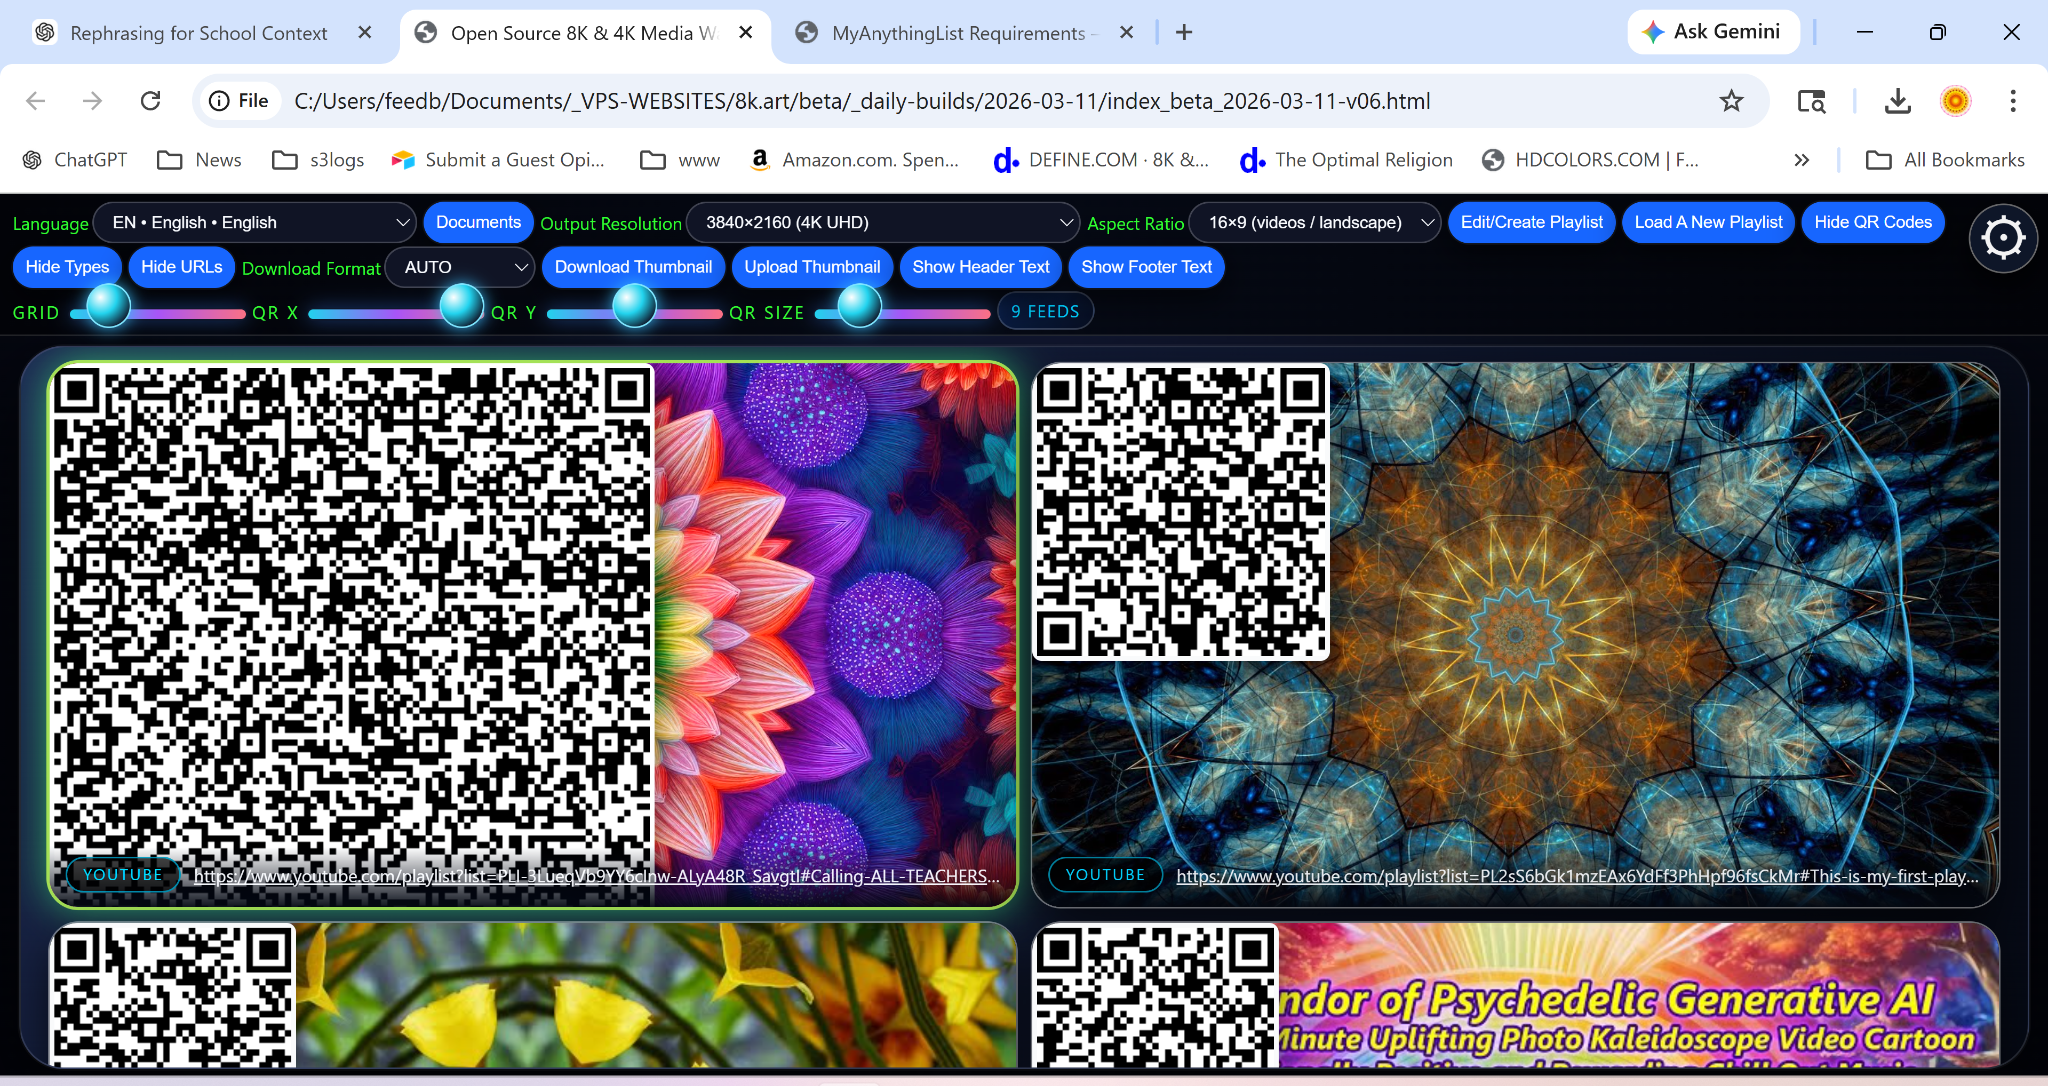Expand the Output Resolution dropdown
Screen dimensions: 2048x1086
click(x=884, y=222)
